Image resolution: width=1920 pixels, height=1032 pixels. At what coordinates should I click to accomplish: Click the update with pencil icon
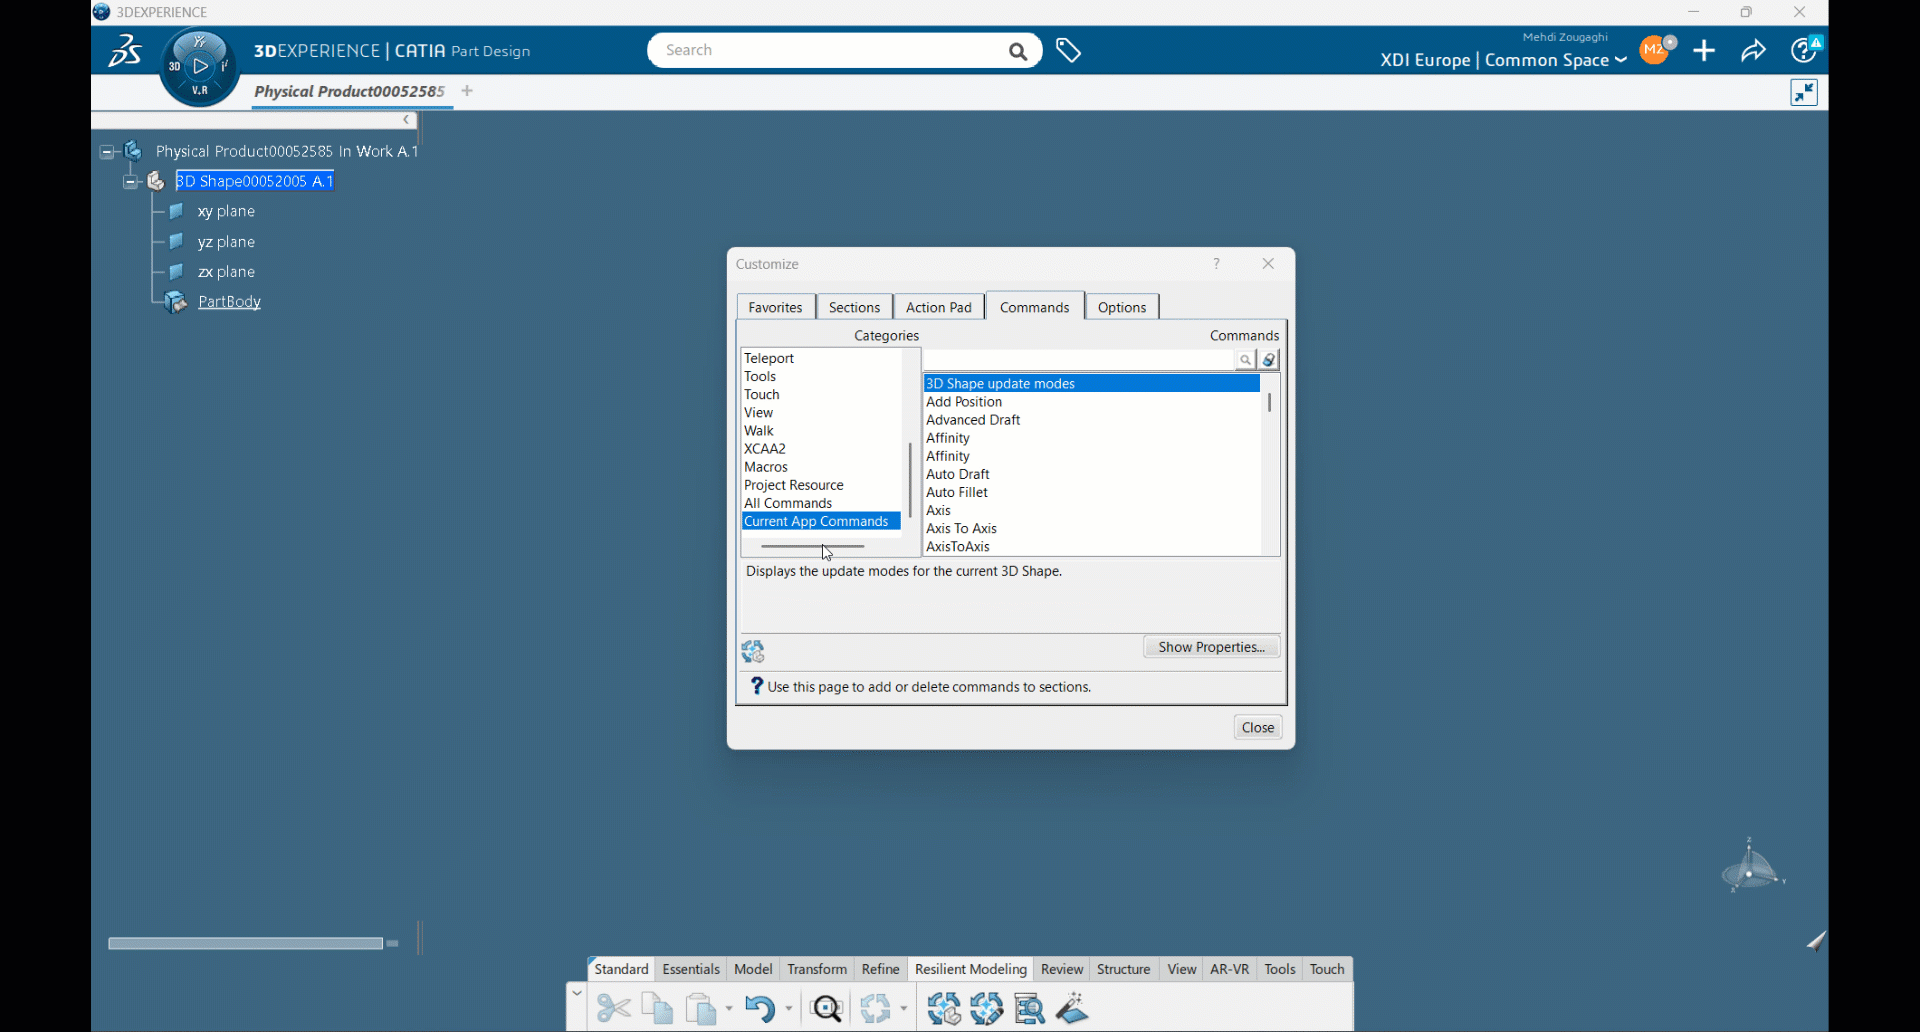point(986,1008)
